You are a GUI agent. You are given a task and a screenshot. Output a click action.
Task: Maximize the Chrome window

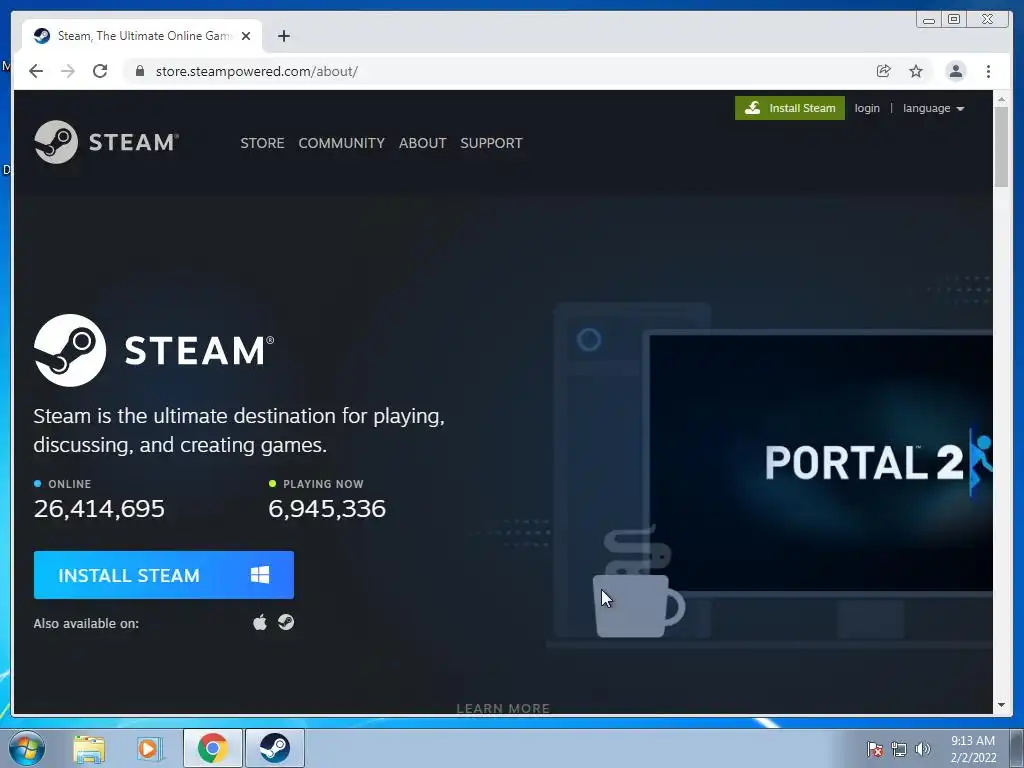tap(954, 20)
